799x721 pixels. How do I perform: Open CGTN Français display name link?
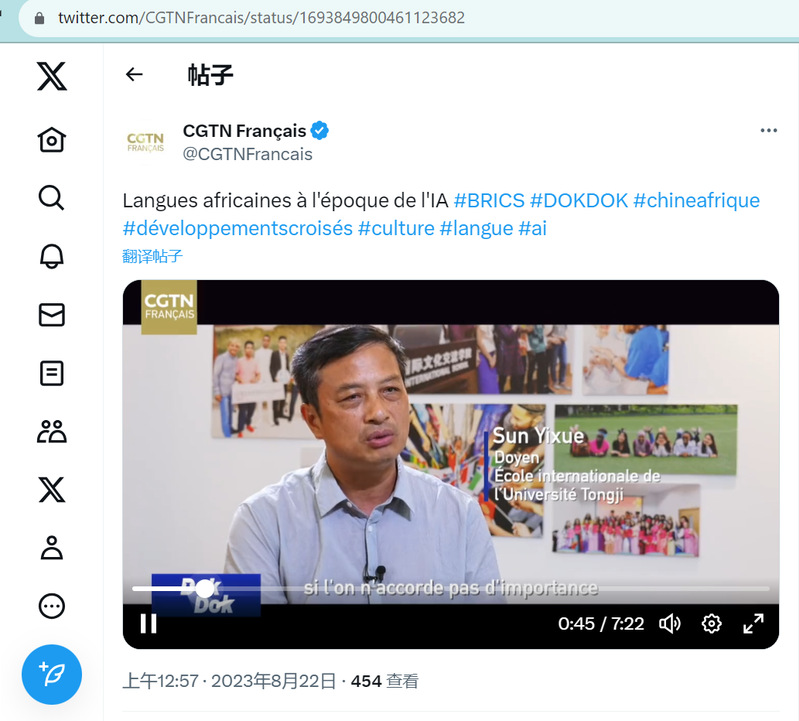click(x=244, y=131)
